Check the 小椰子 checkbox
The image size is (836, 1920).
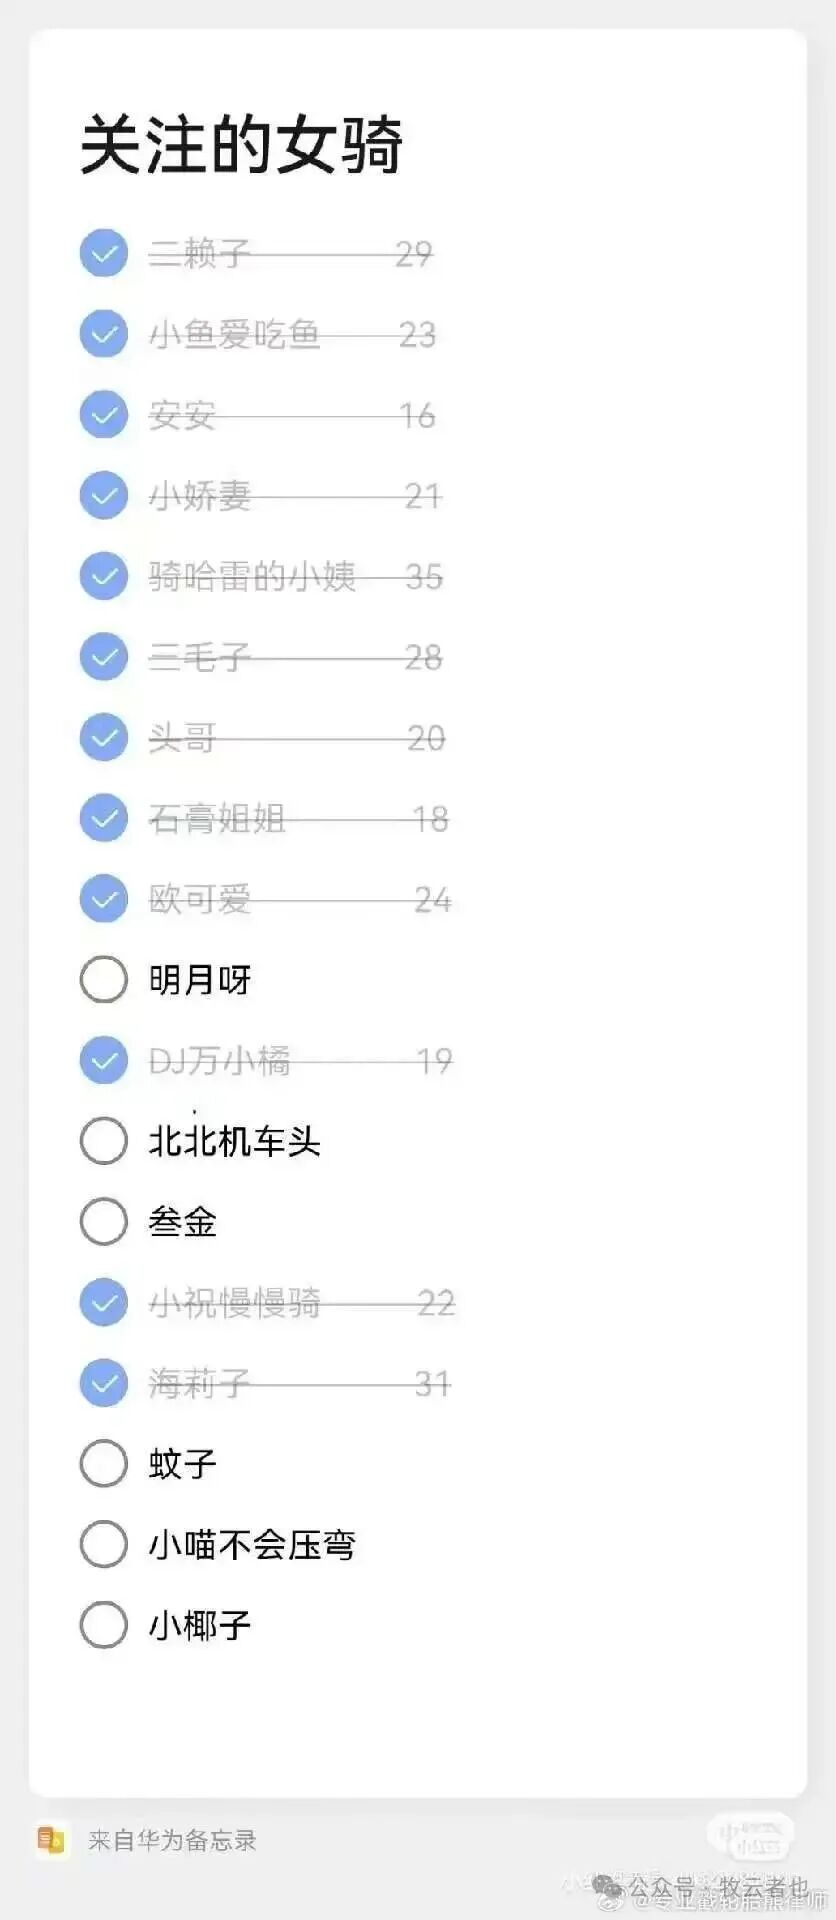(104, 1625)
